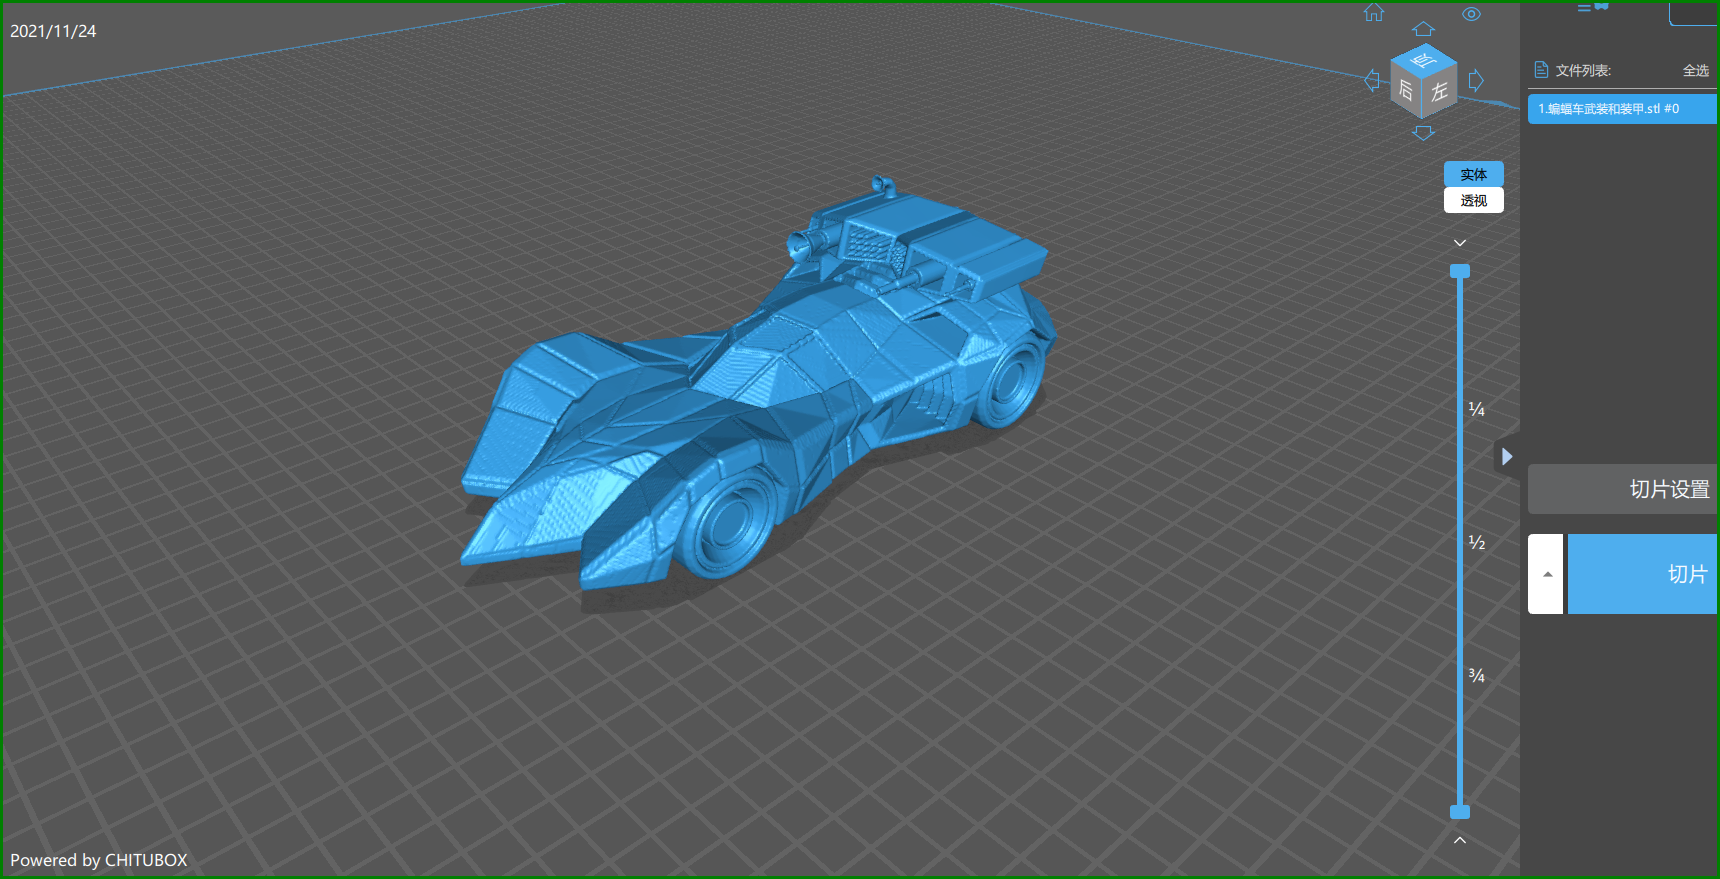Reset view with the home icon

tap(1374, 12)
